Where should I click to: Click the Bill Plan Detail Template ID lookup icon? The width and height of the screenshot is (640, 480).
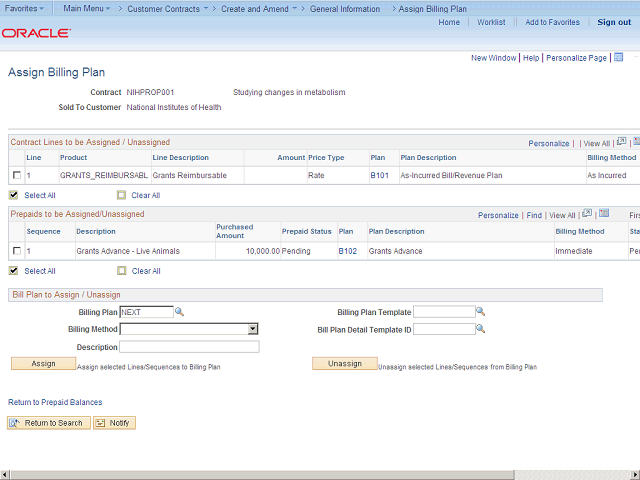481,329
